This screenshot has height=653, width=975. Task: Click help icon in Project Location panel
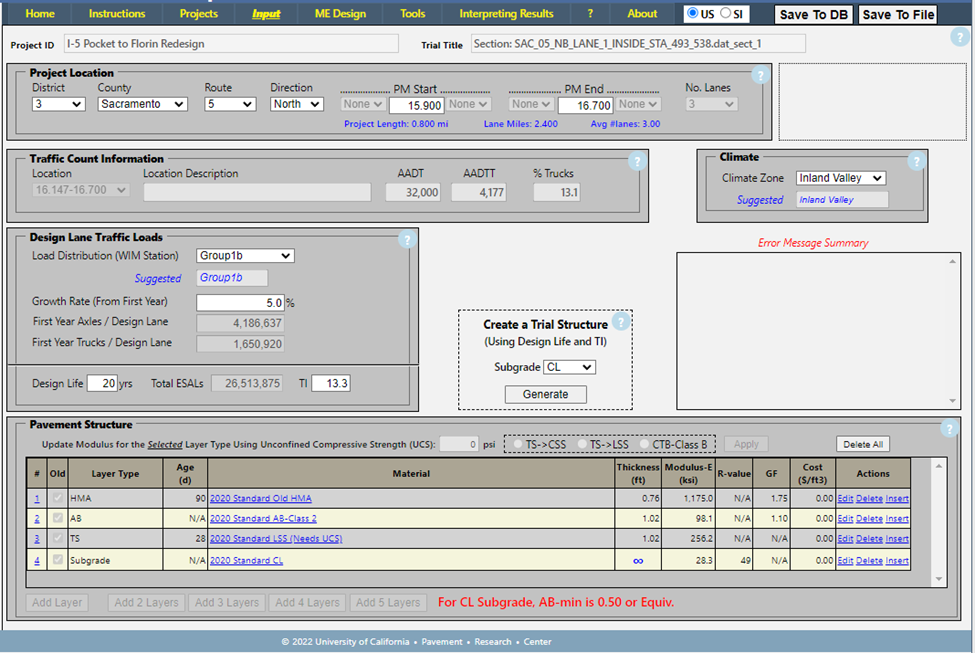[759, 75]
